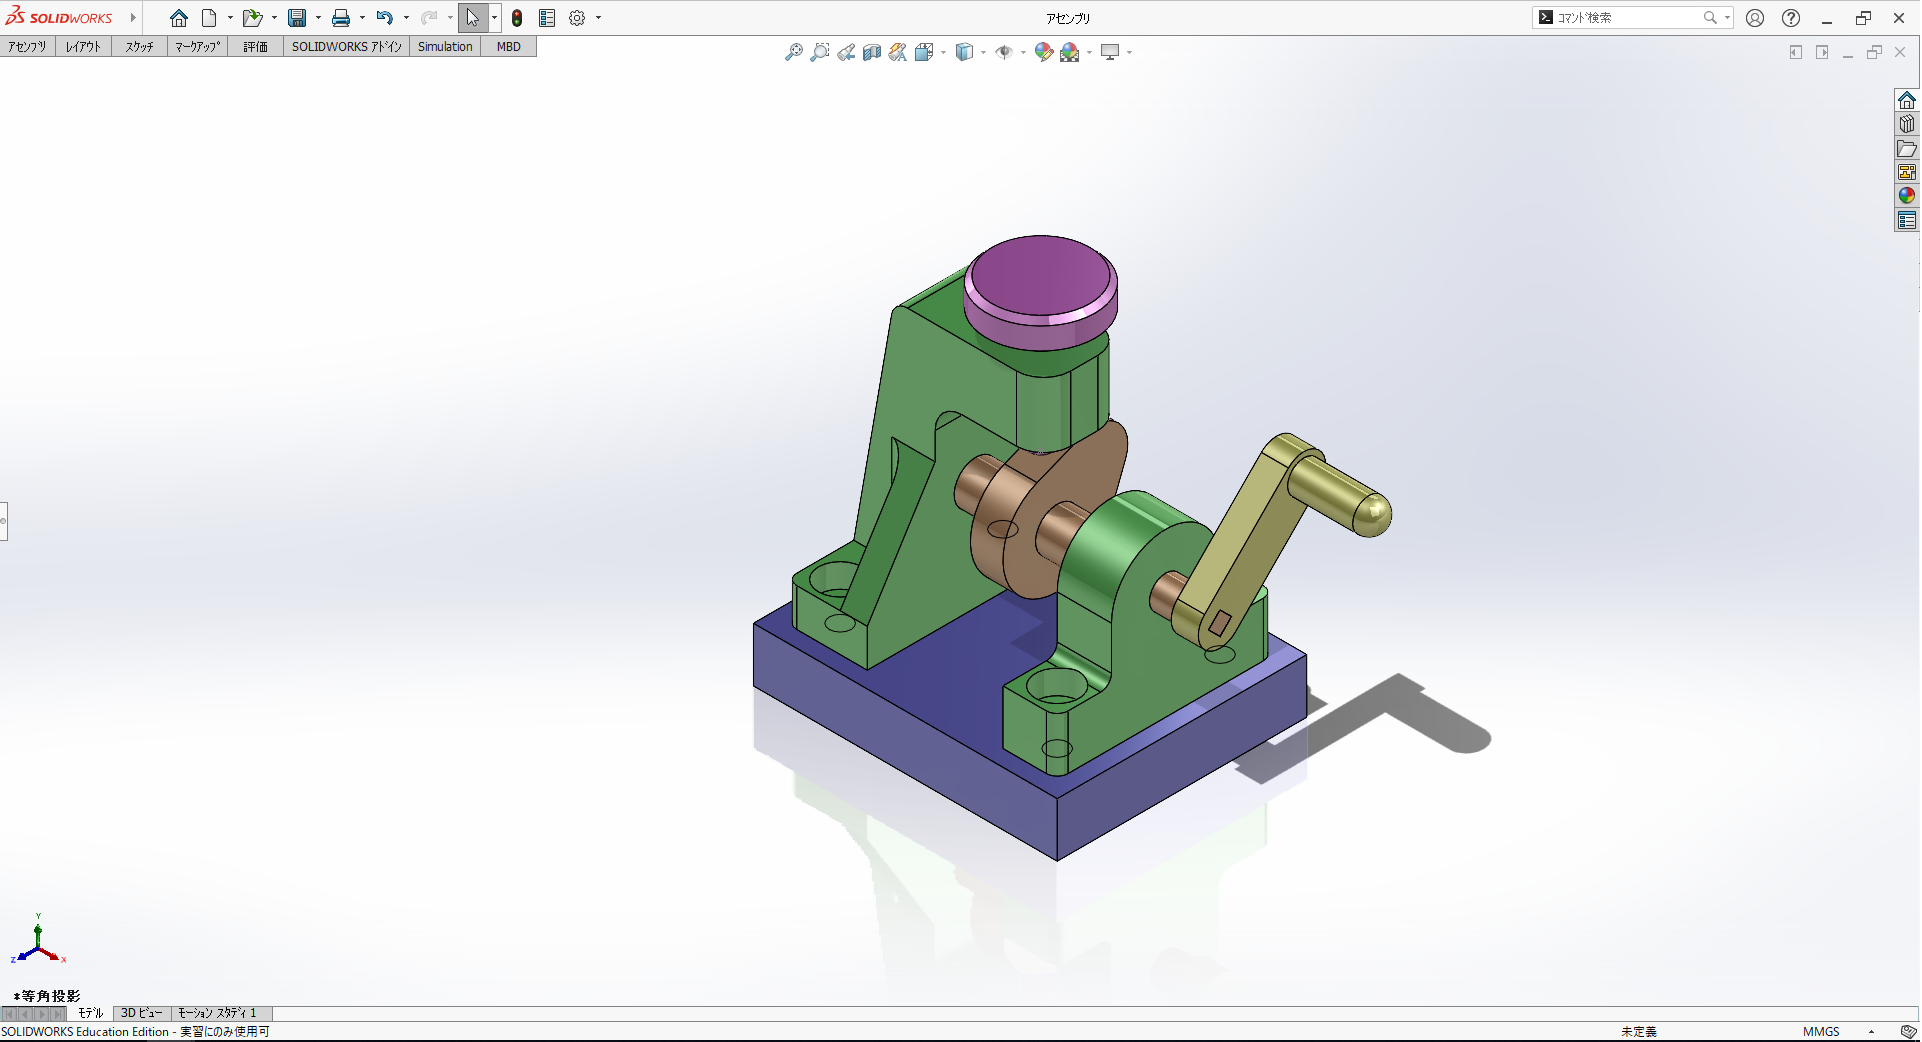Open the MMGS unit system dropdown
This screenshot has width=1922, height=1042.
point(1871,1031)
